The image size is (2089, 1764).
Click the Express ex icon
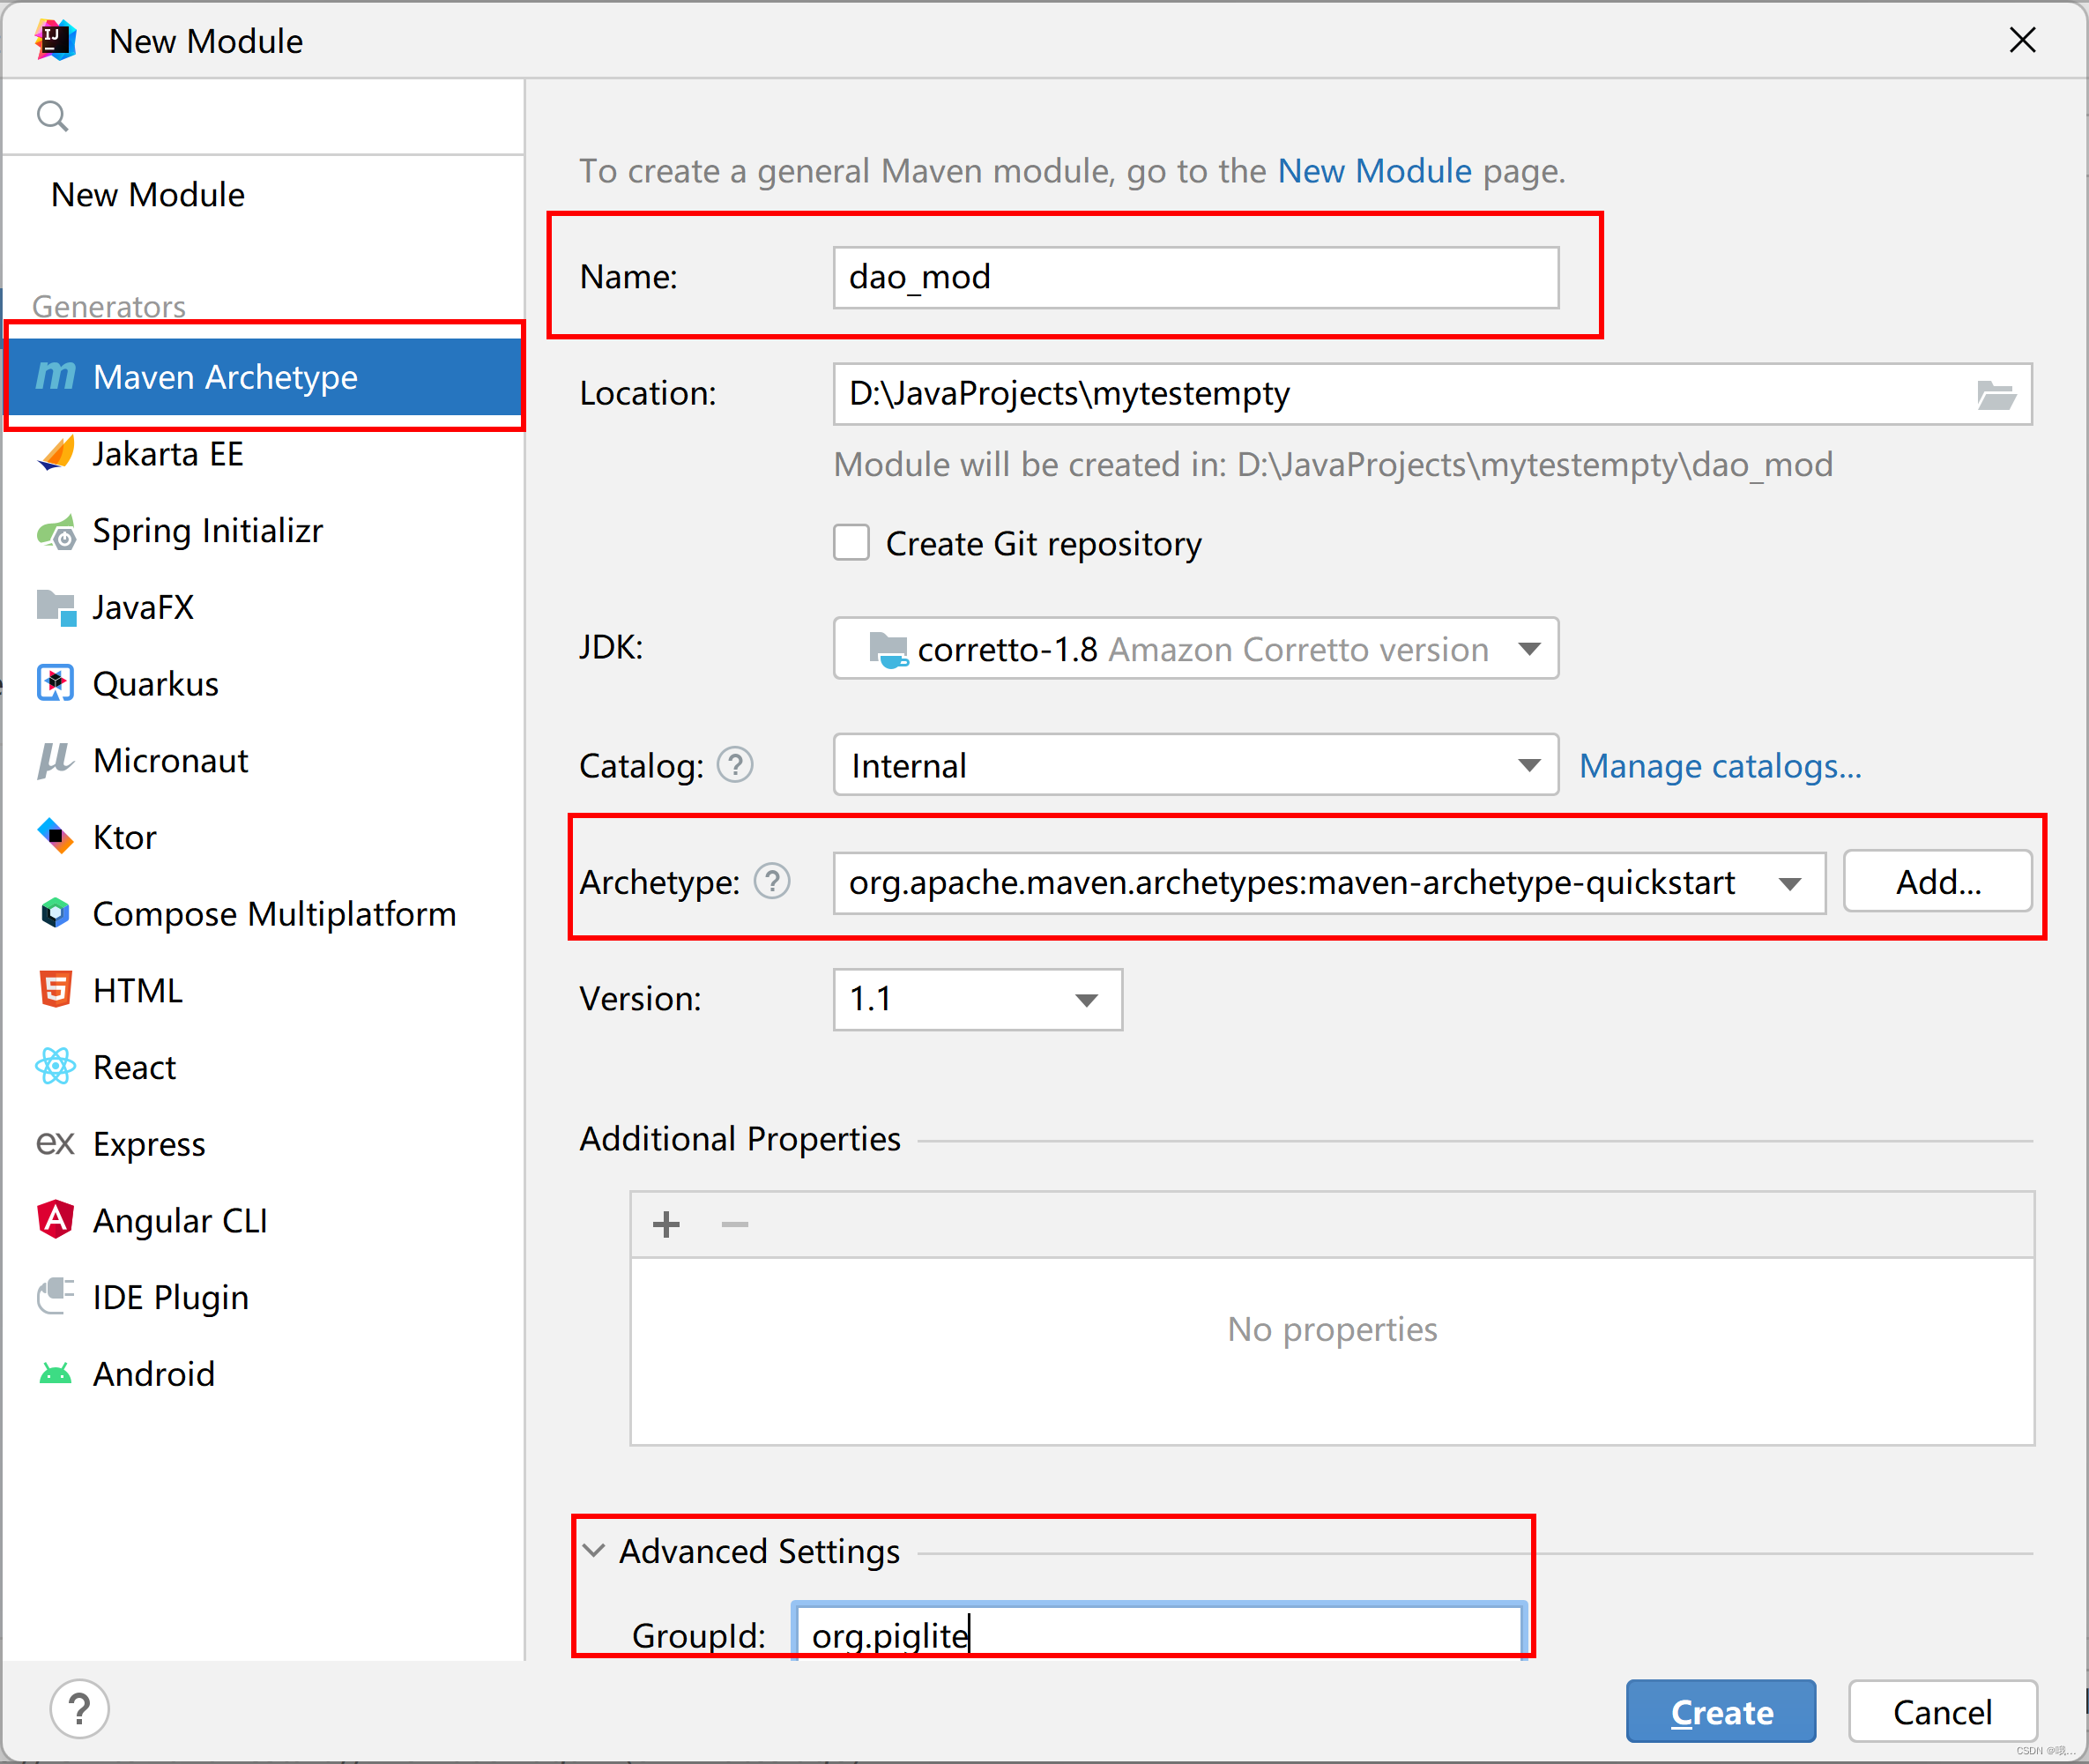coord(56,1143)
